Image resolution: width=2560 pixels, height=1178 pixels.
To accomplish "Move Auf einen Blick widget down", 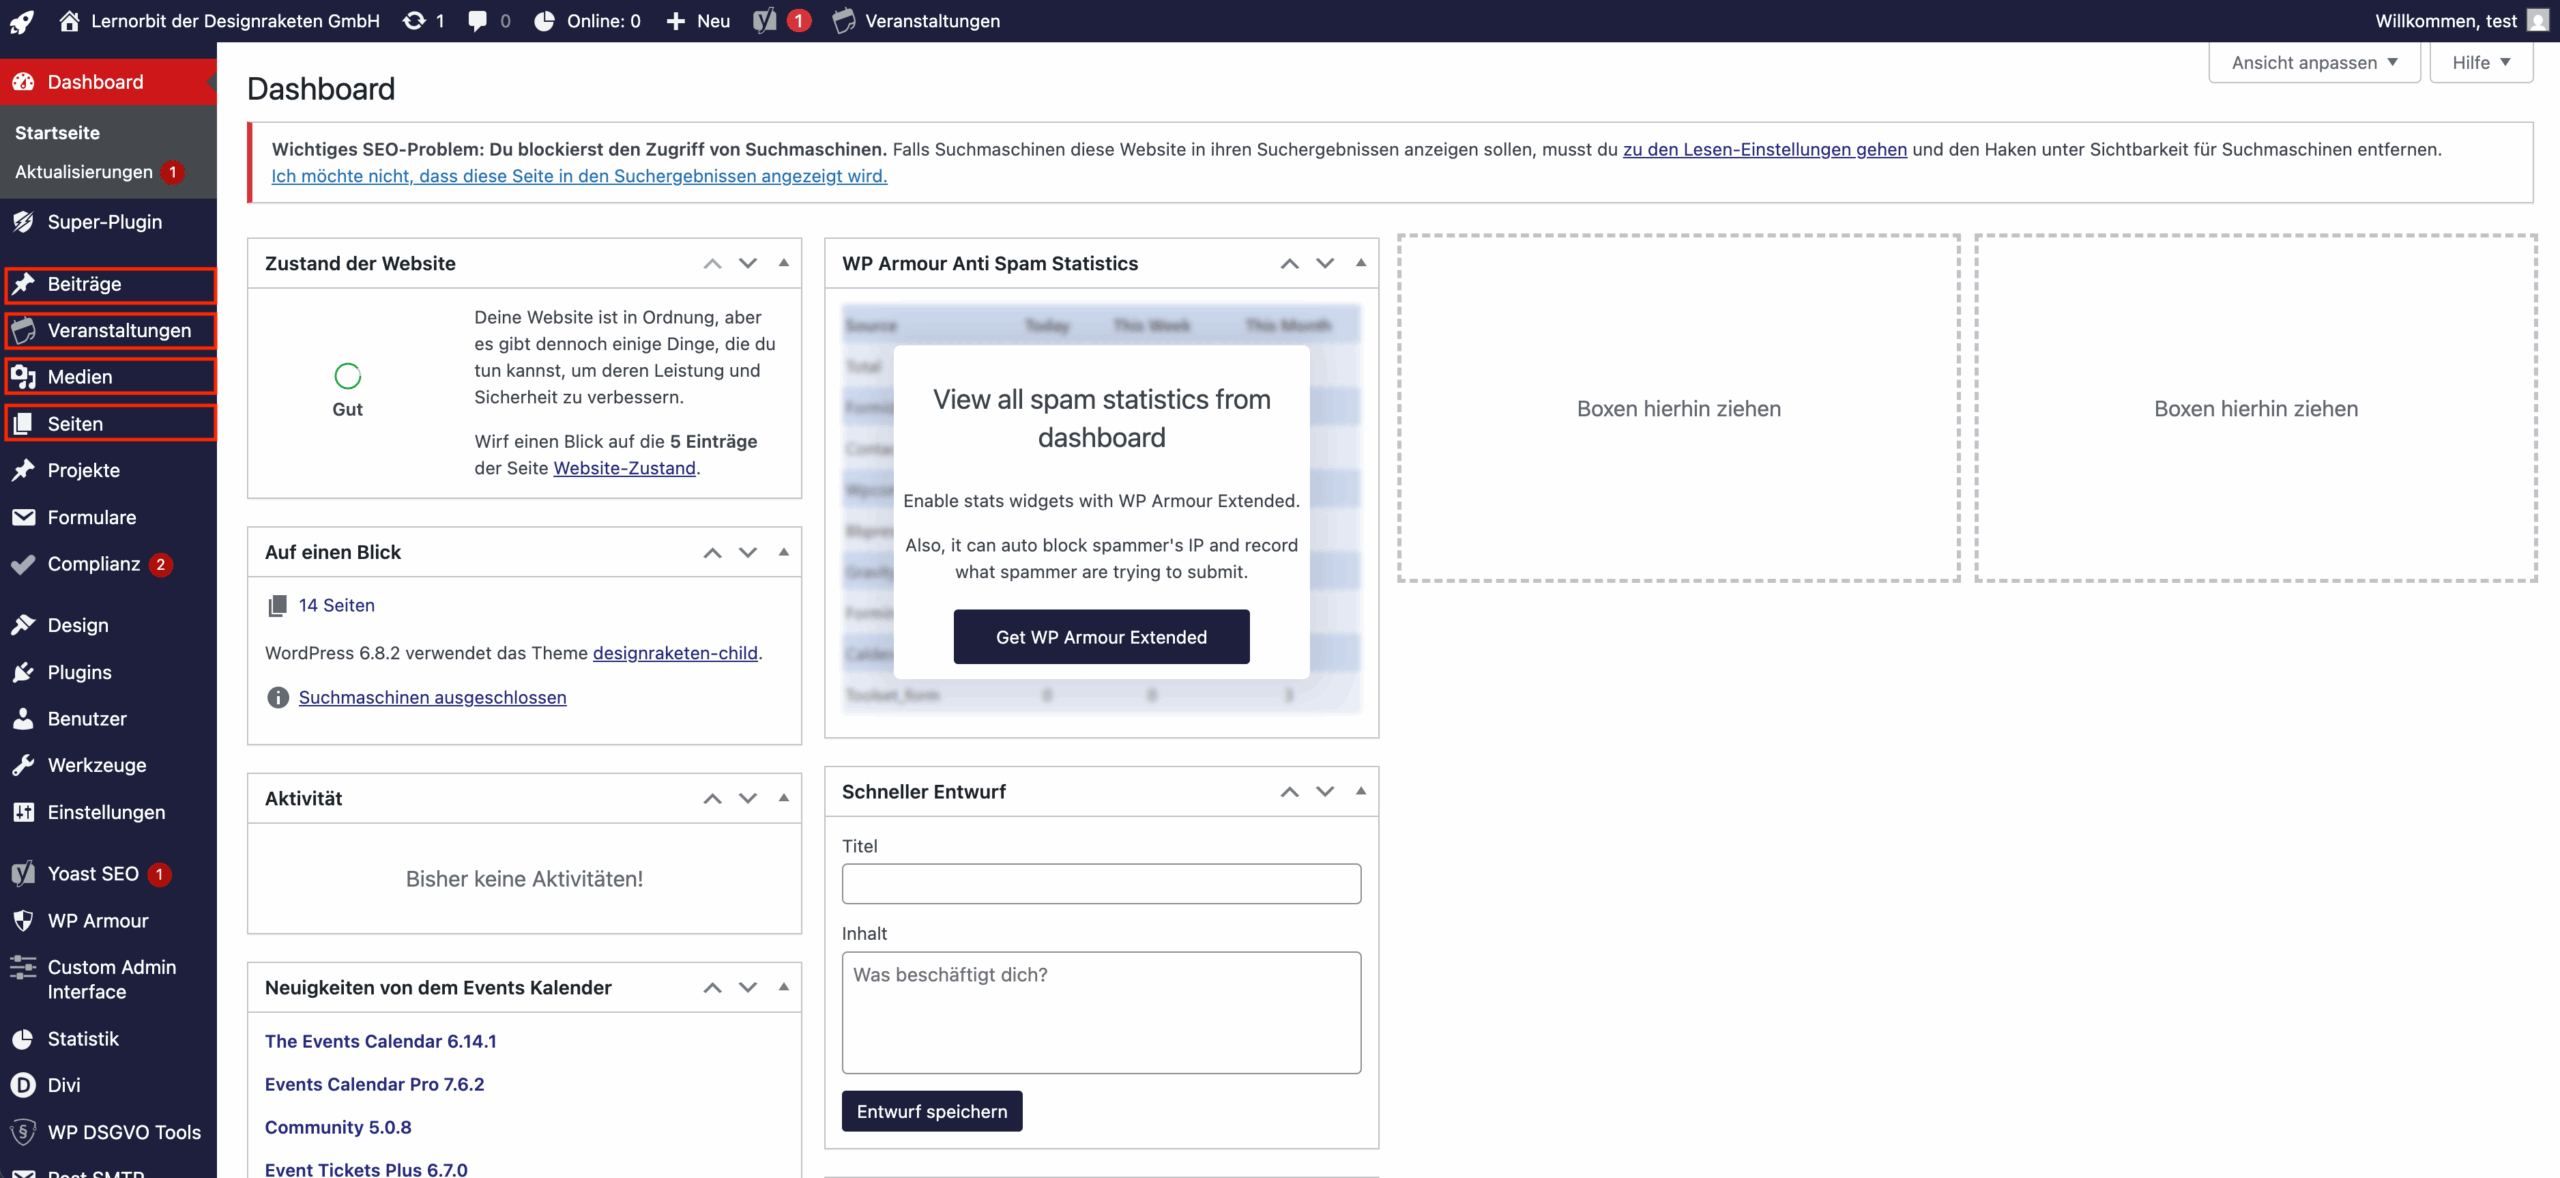I will 748,552.
